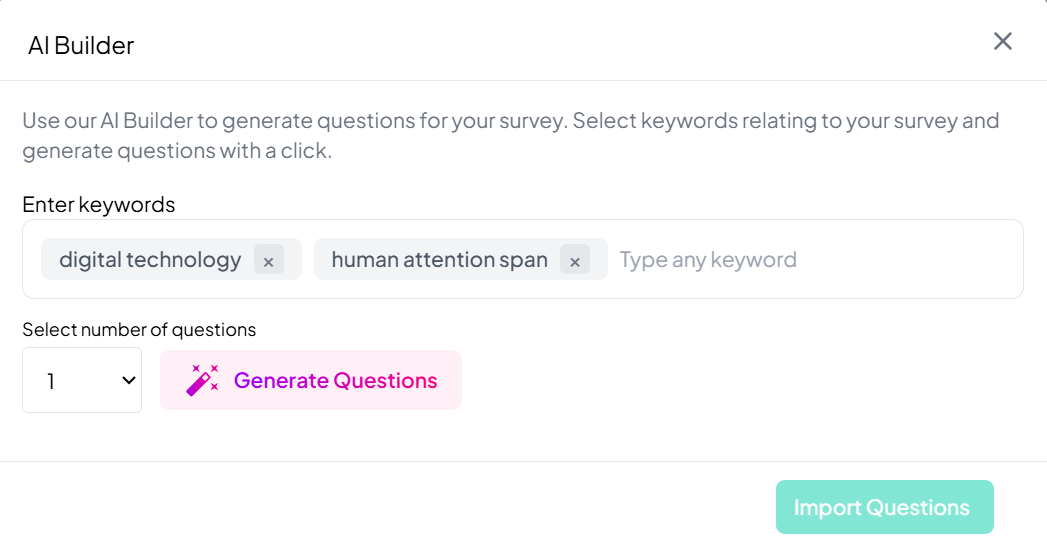Click the Import Questions button
The image size is (1047, 545).
tap(884, 507)
